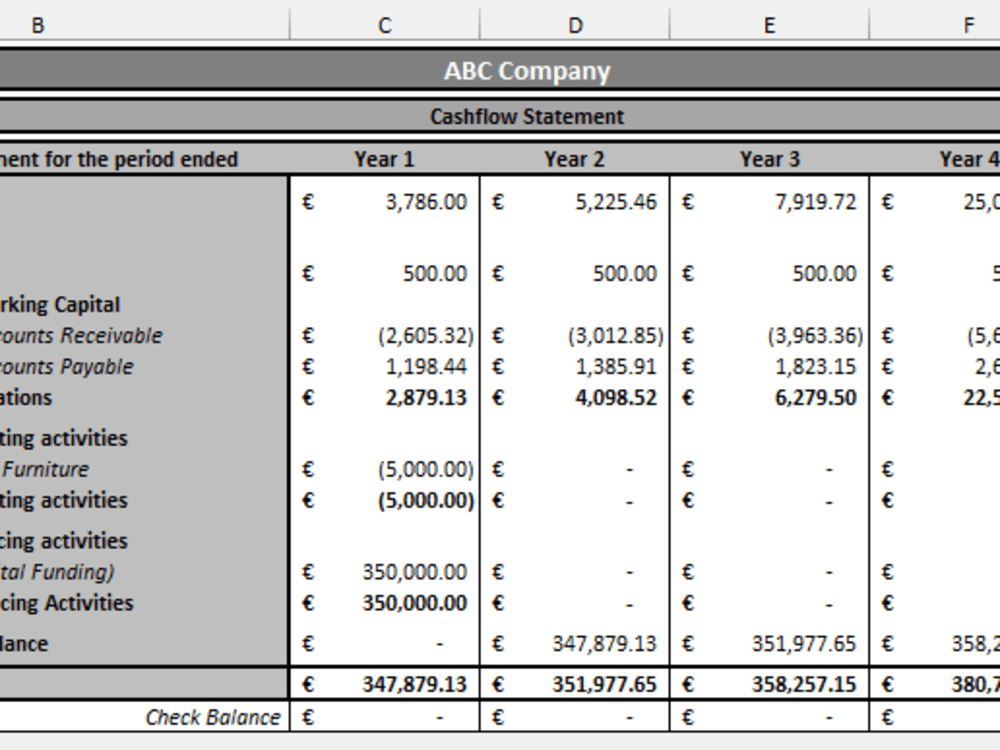
Task: Click the Accounts Payable row label
Action: pyautogui.click(x=66, y=367)
